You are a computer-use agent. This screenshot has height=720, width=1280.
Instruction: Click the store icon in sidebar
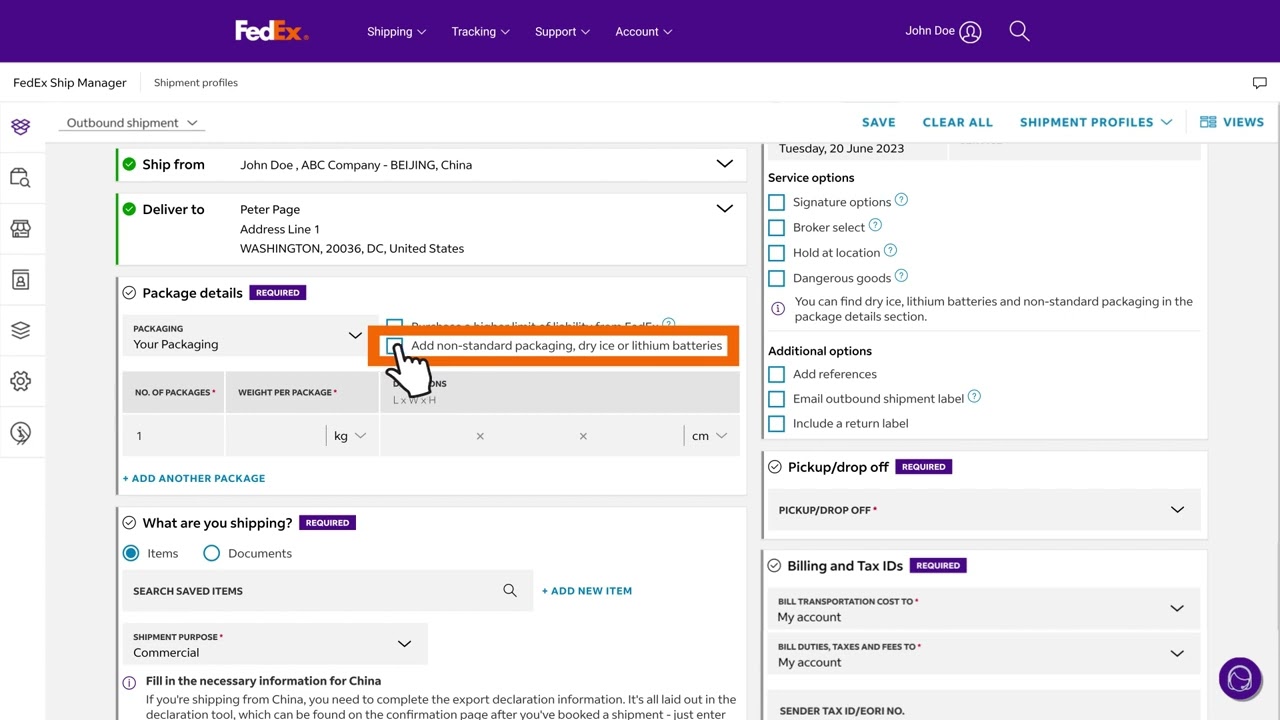[x=21, y=229]
